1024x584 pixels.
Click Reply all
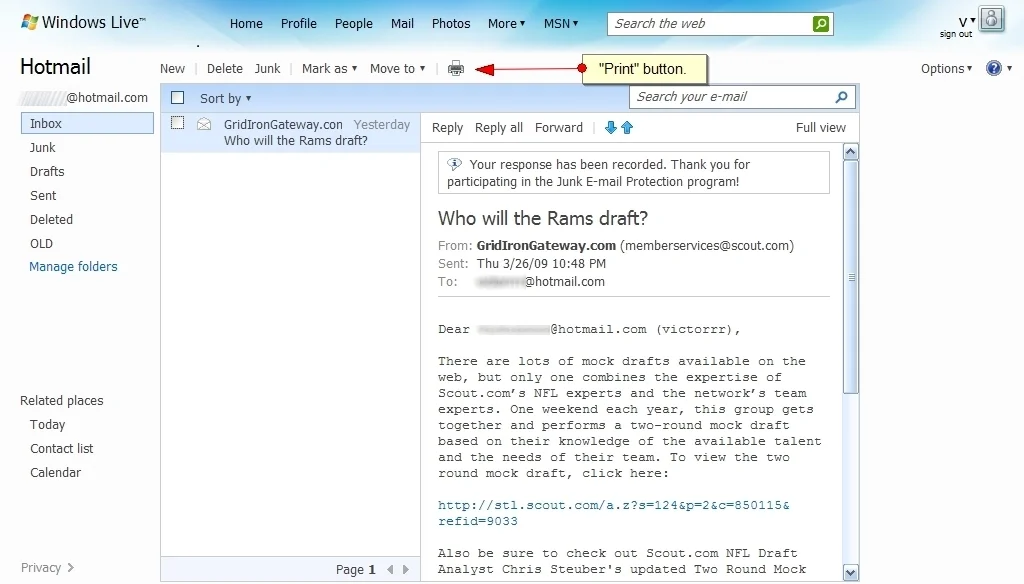tap(499, 128)
